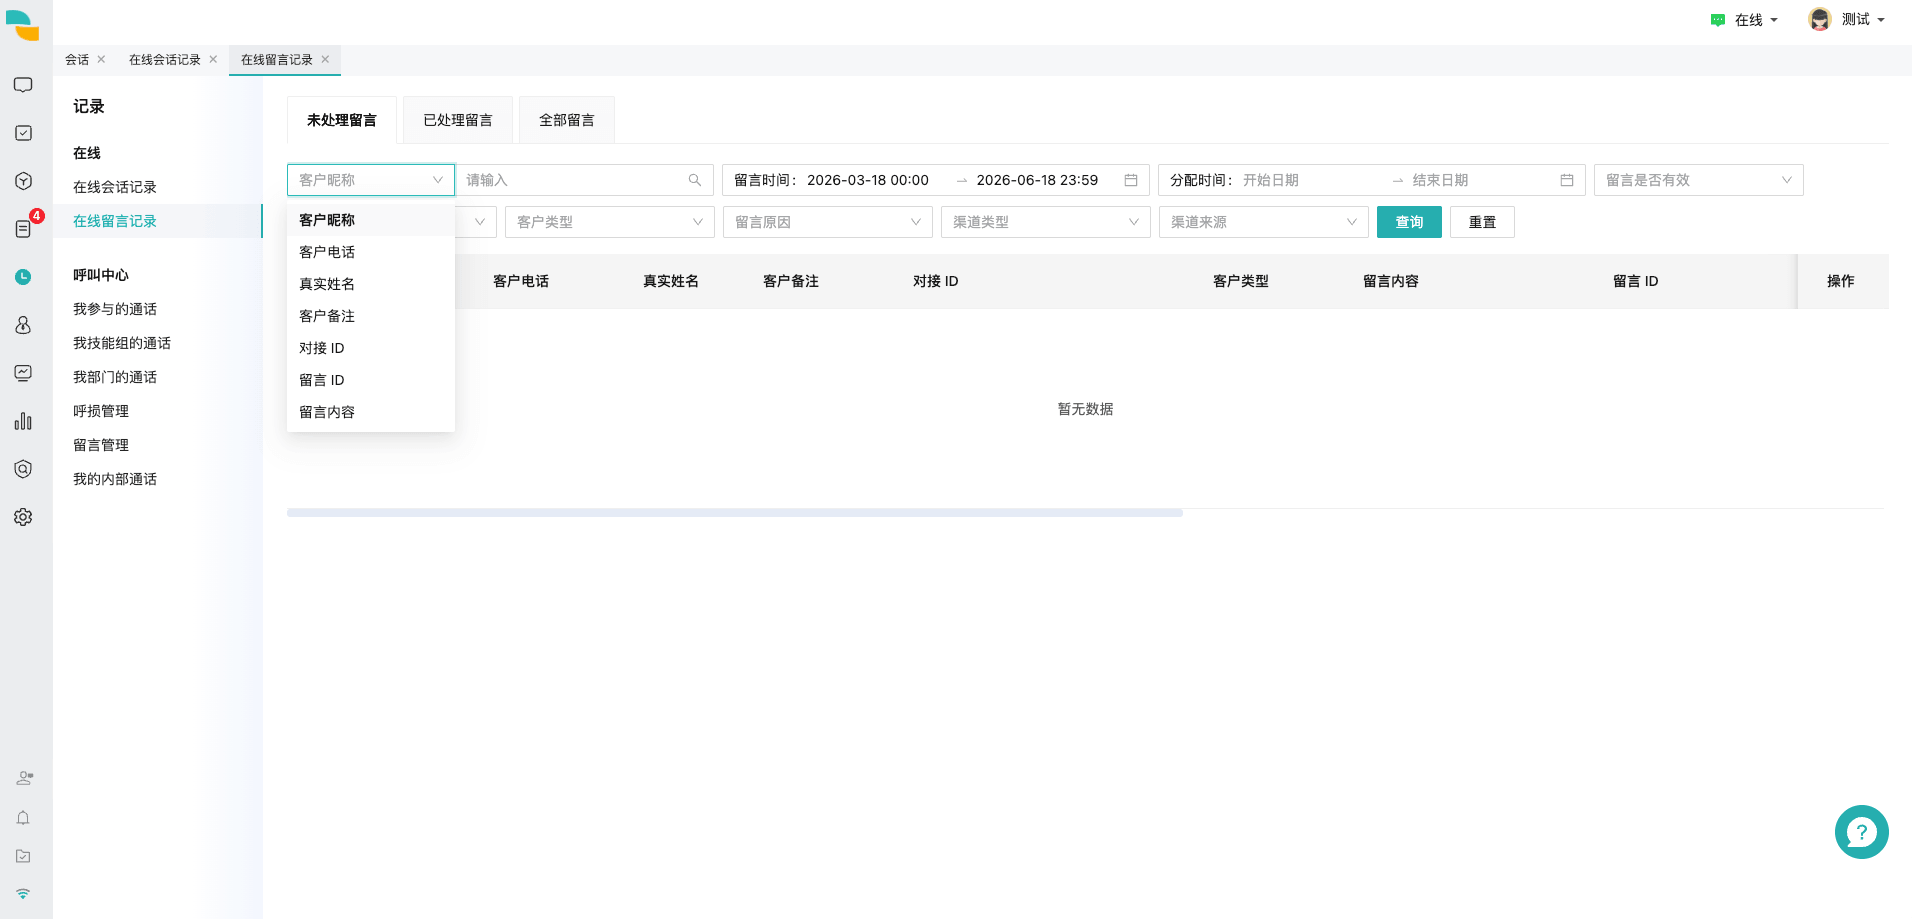
Task: Open the calendar icon for 留言时间
Action: [1131, 180]
